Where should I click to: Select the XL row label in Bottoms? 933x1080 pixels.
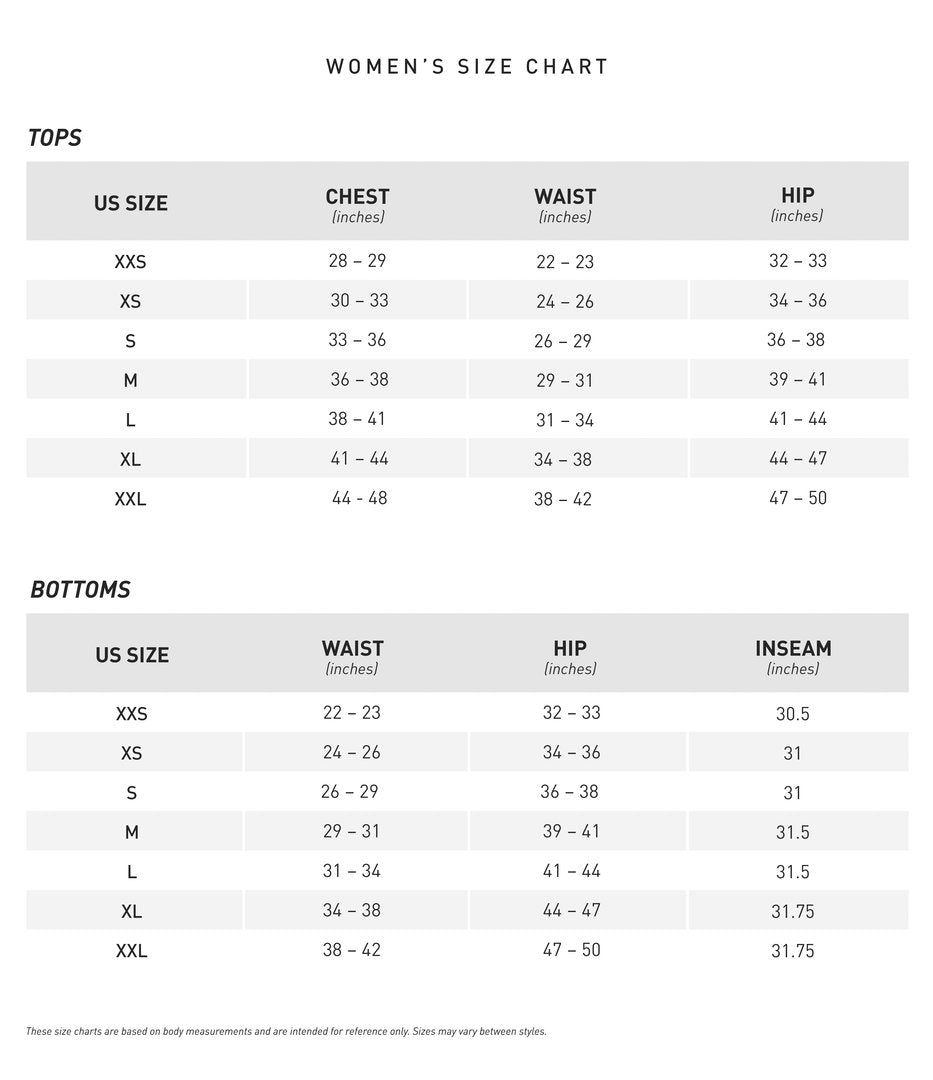pos(131,911)
